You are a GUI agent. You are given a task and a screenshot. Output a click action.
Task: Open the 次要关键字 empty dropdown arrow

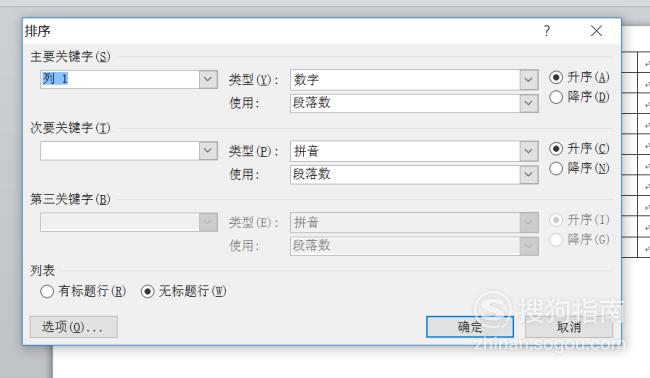click(x=208, y=150)
